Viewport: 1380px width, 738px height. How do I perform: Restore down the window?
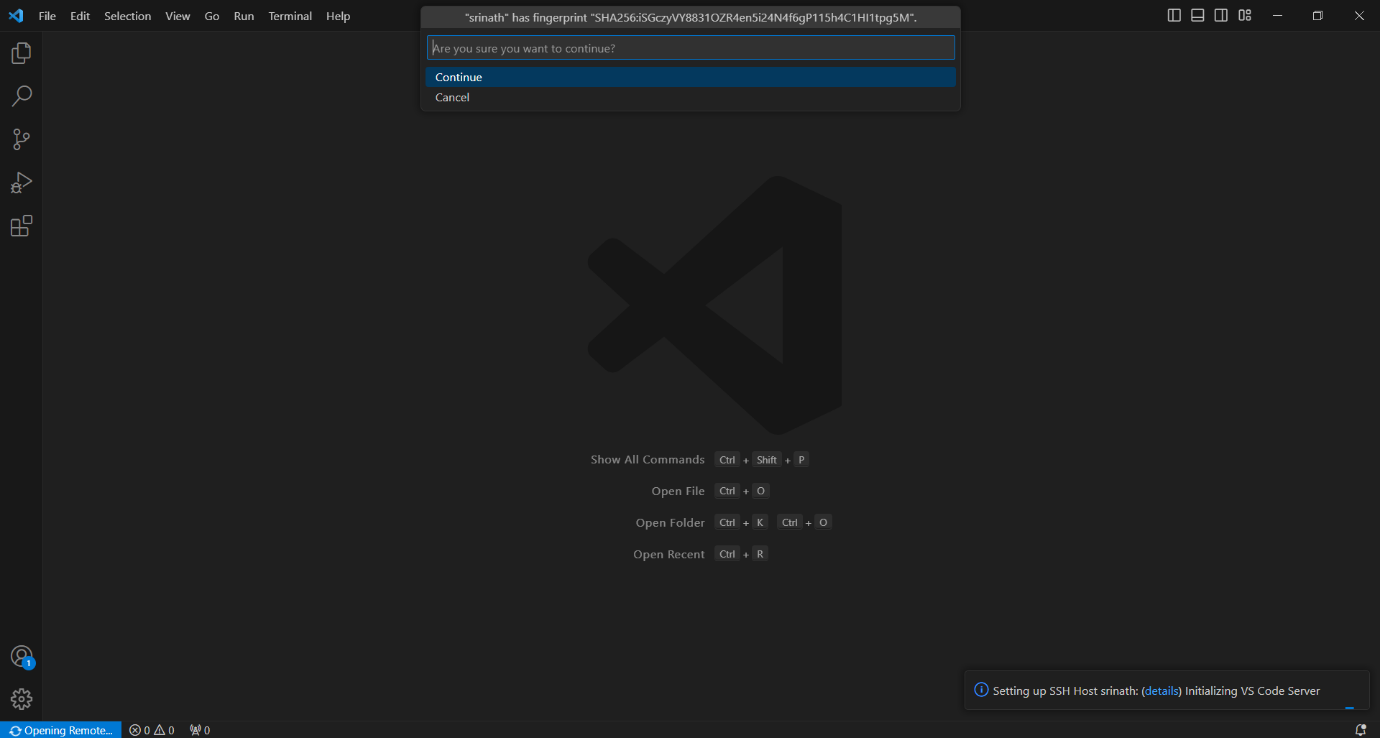point(1318,15)
